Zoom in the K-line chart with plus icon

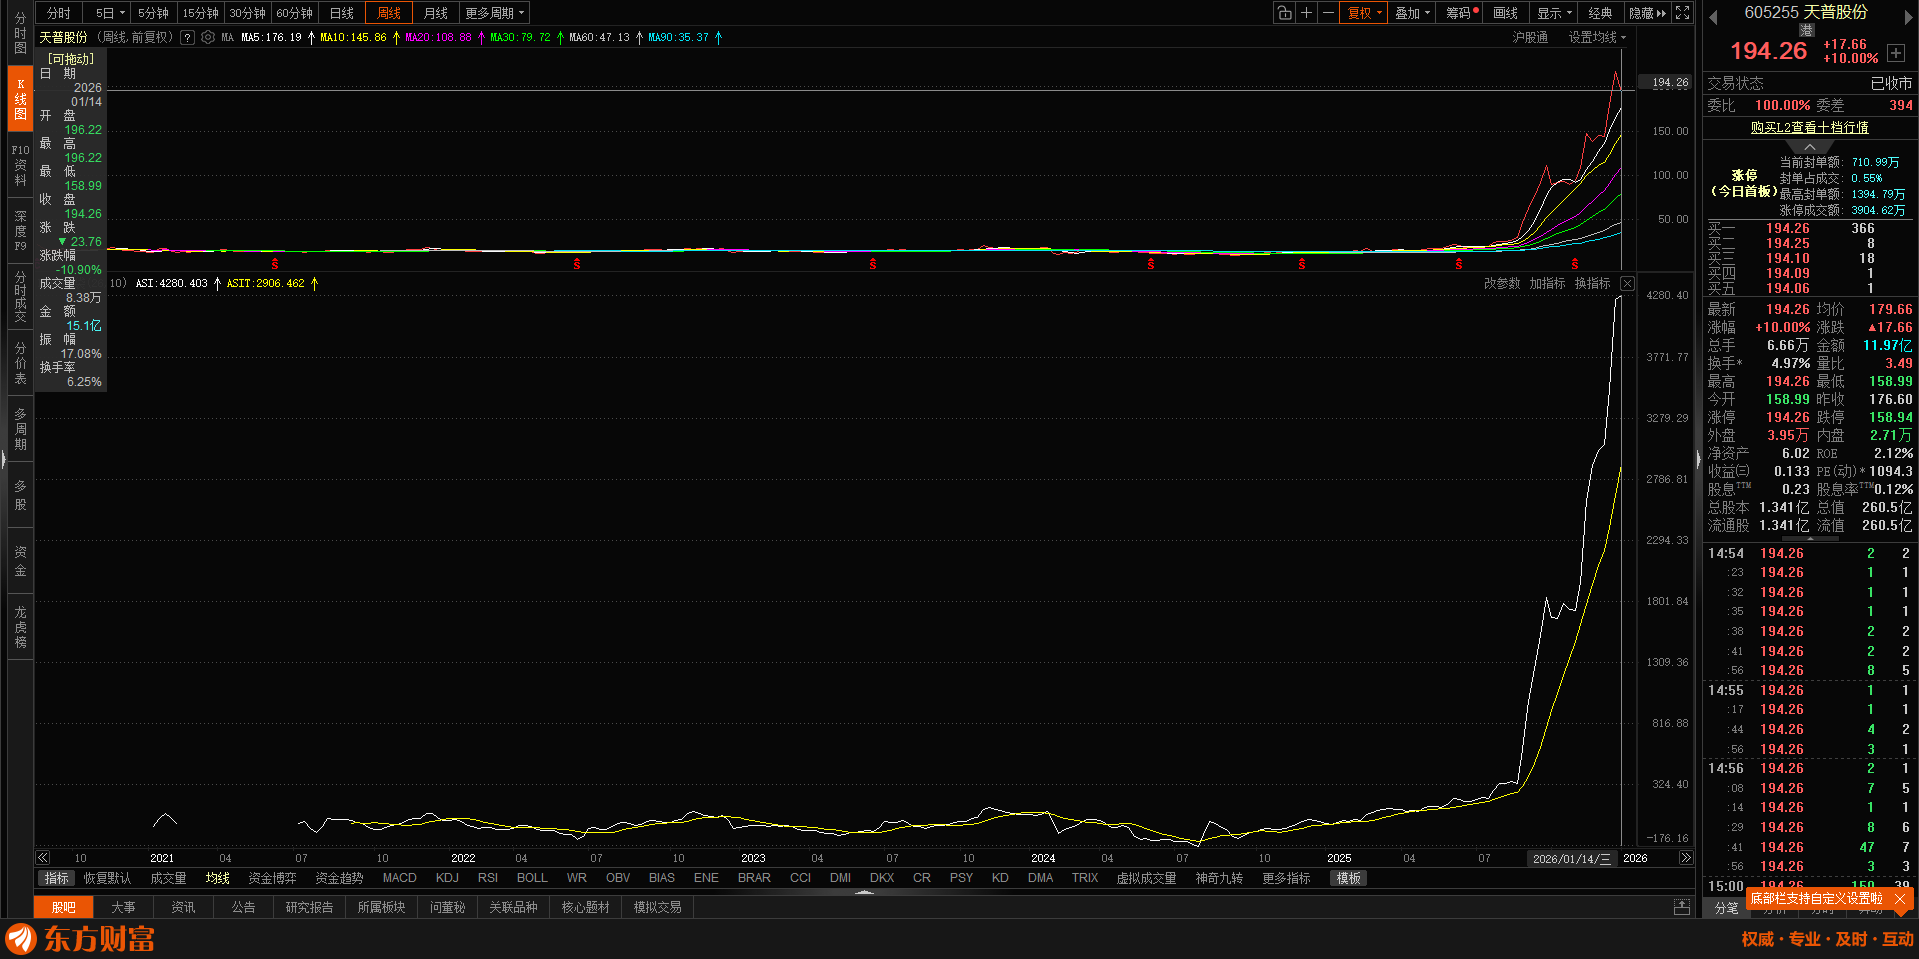[x=1306, y=13]
